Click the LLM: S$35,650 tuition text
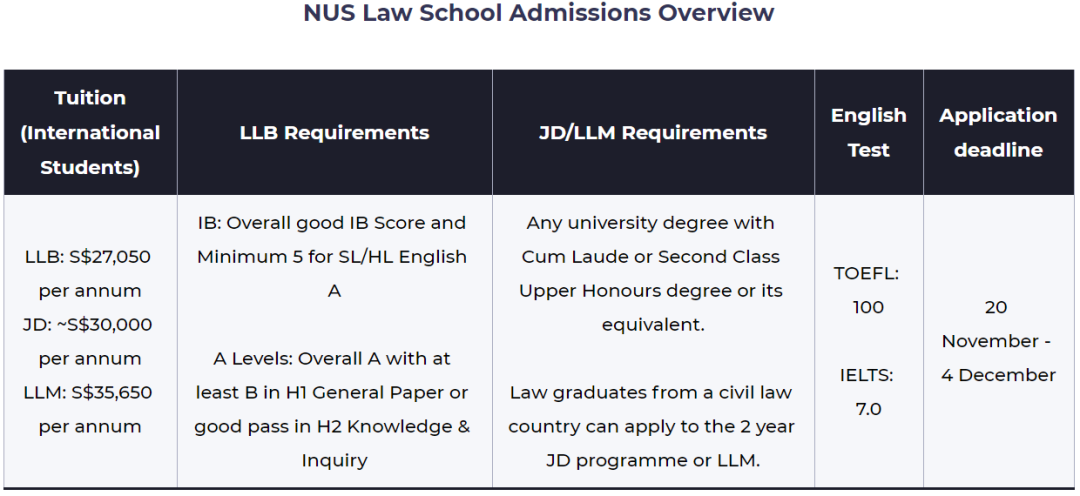Image resolution: width=1080 pixels, height=496 pixels. [x=88, y=393]
